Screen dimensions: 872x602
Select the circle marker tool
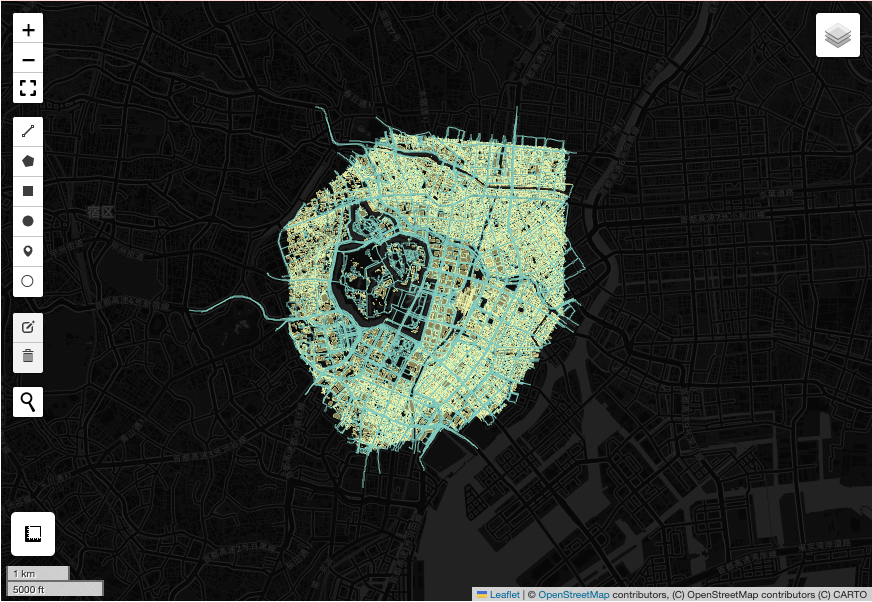[28, 282]
